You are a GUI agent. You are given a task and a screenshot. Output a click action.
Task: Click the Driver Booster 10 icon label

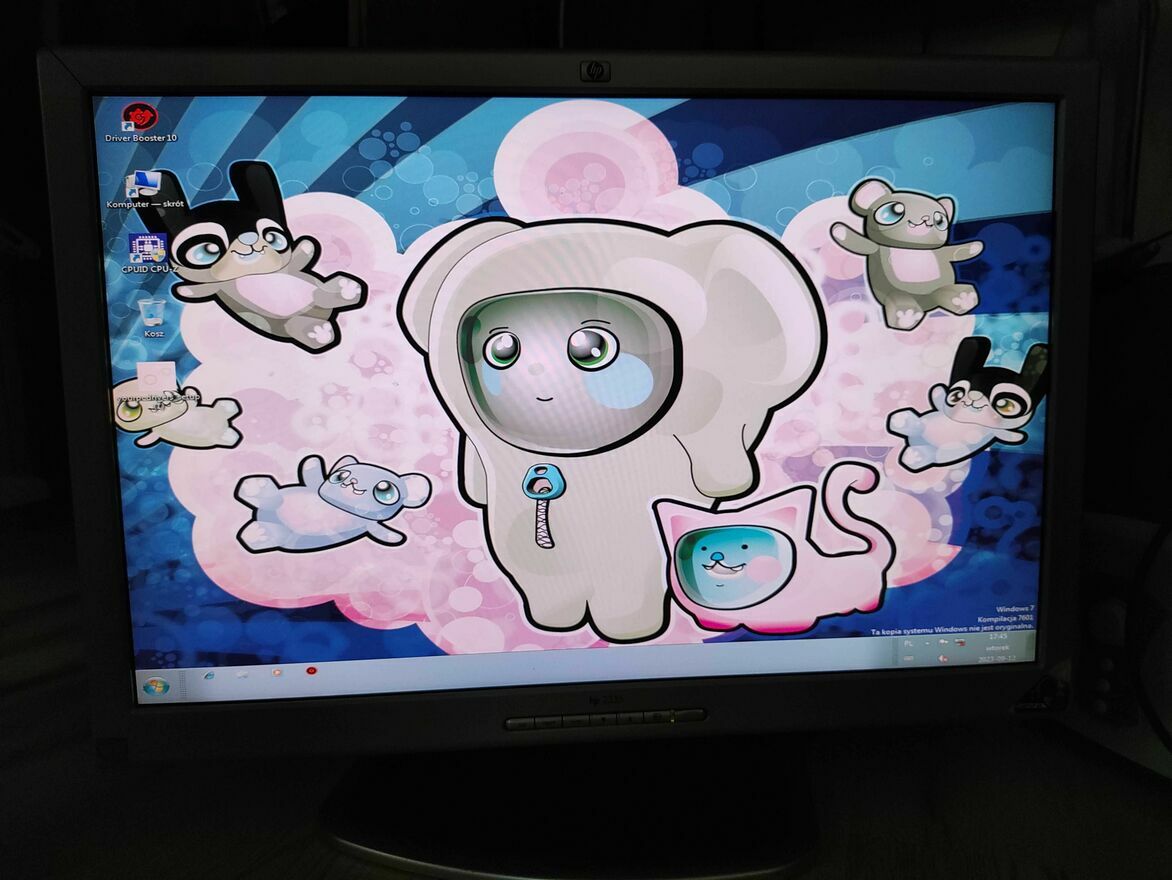point(141,138)
